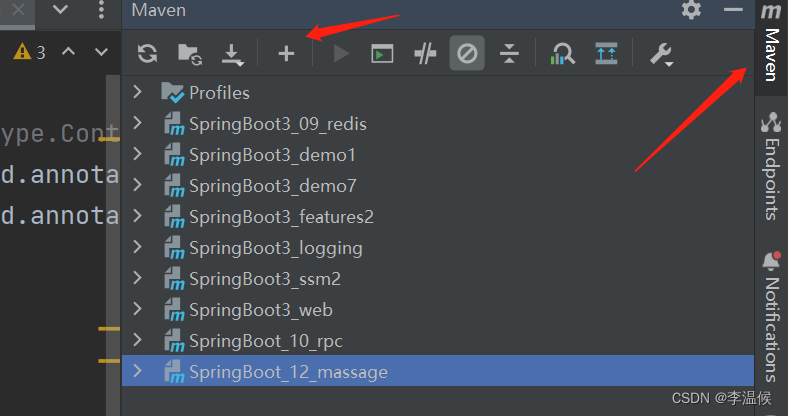Screen dimensions: 788x416
Task: Expand SpringBoot3_ssm2 project
Action: 137,278
